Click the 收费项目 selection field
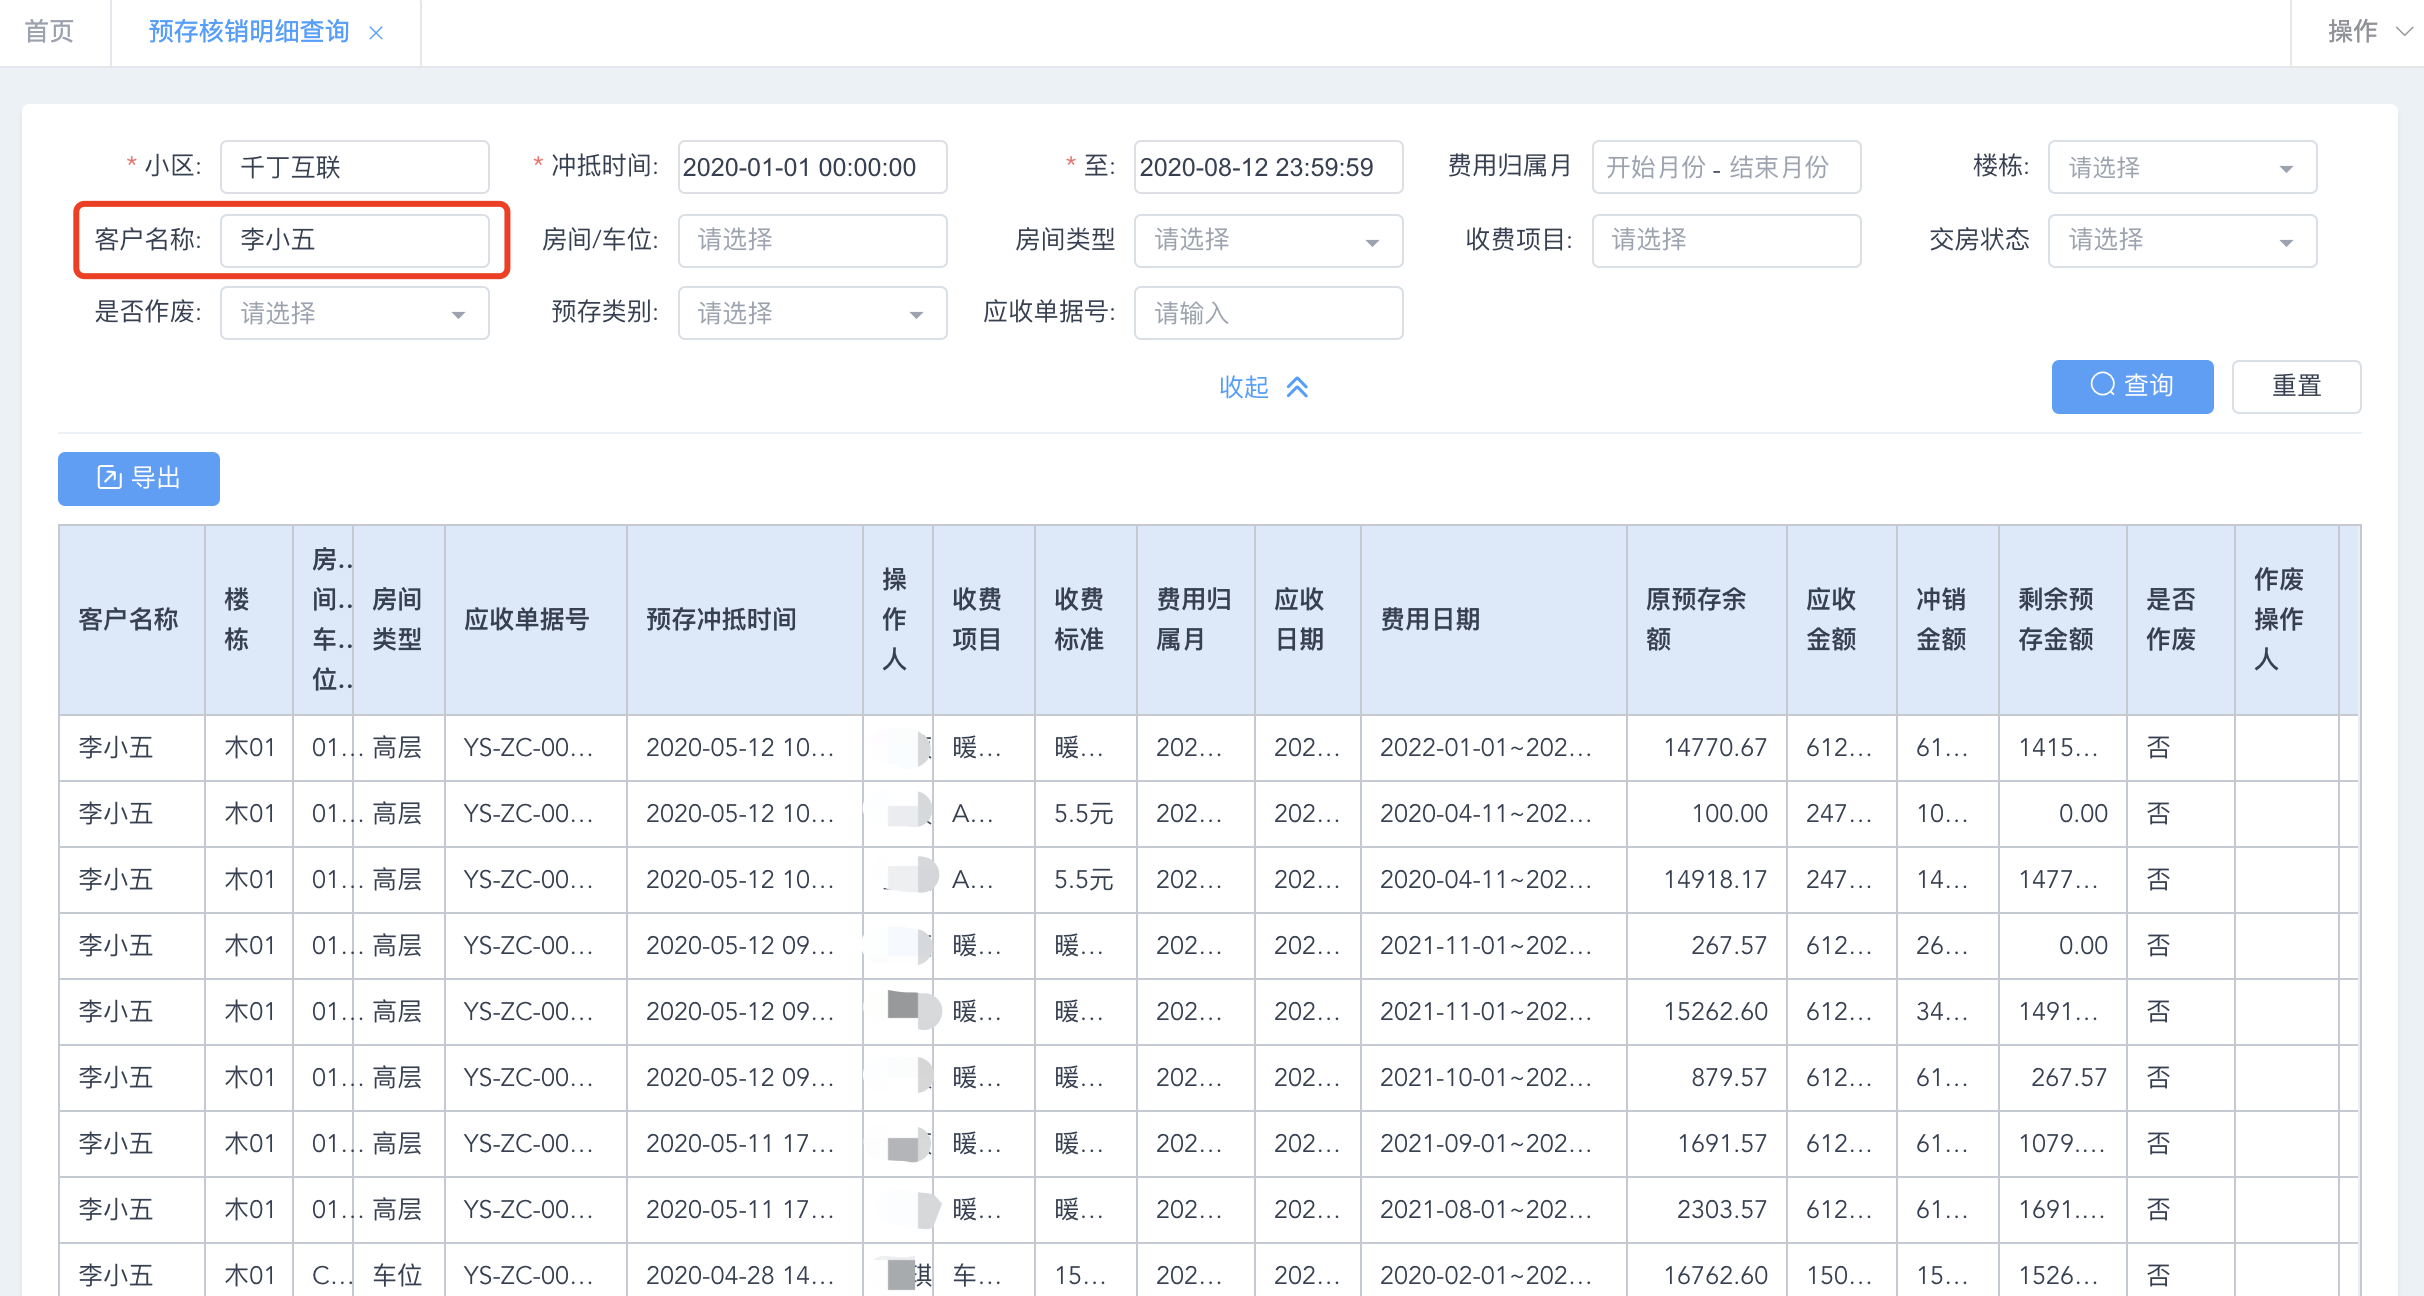 [x=1726, y=240]
